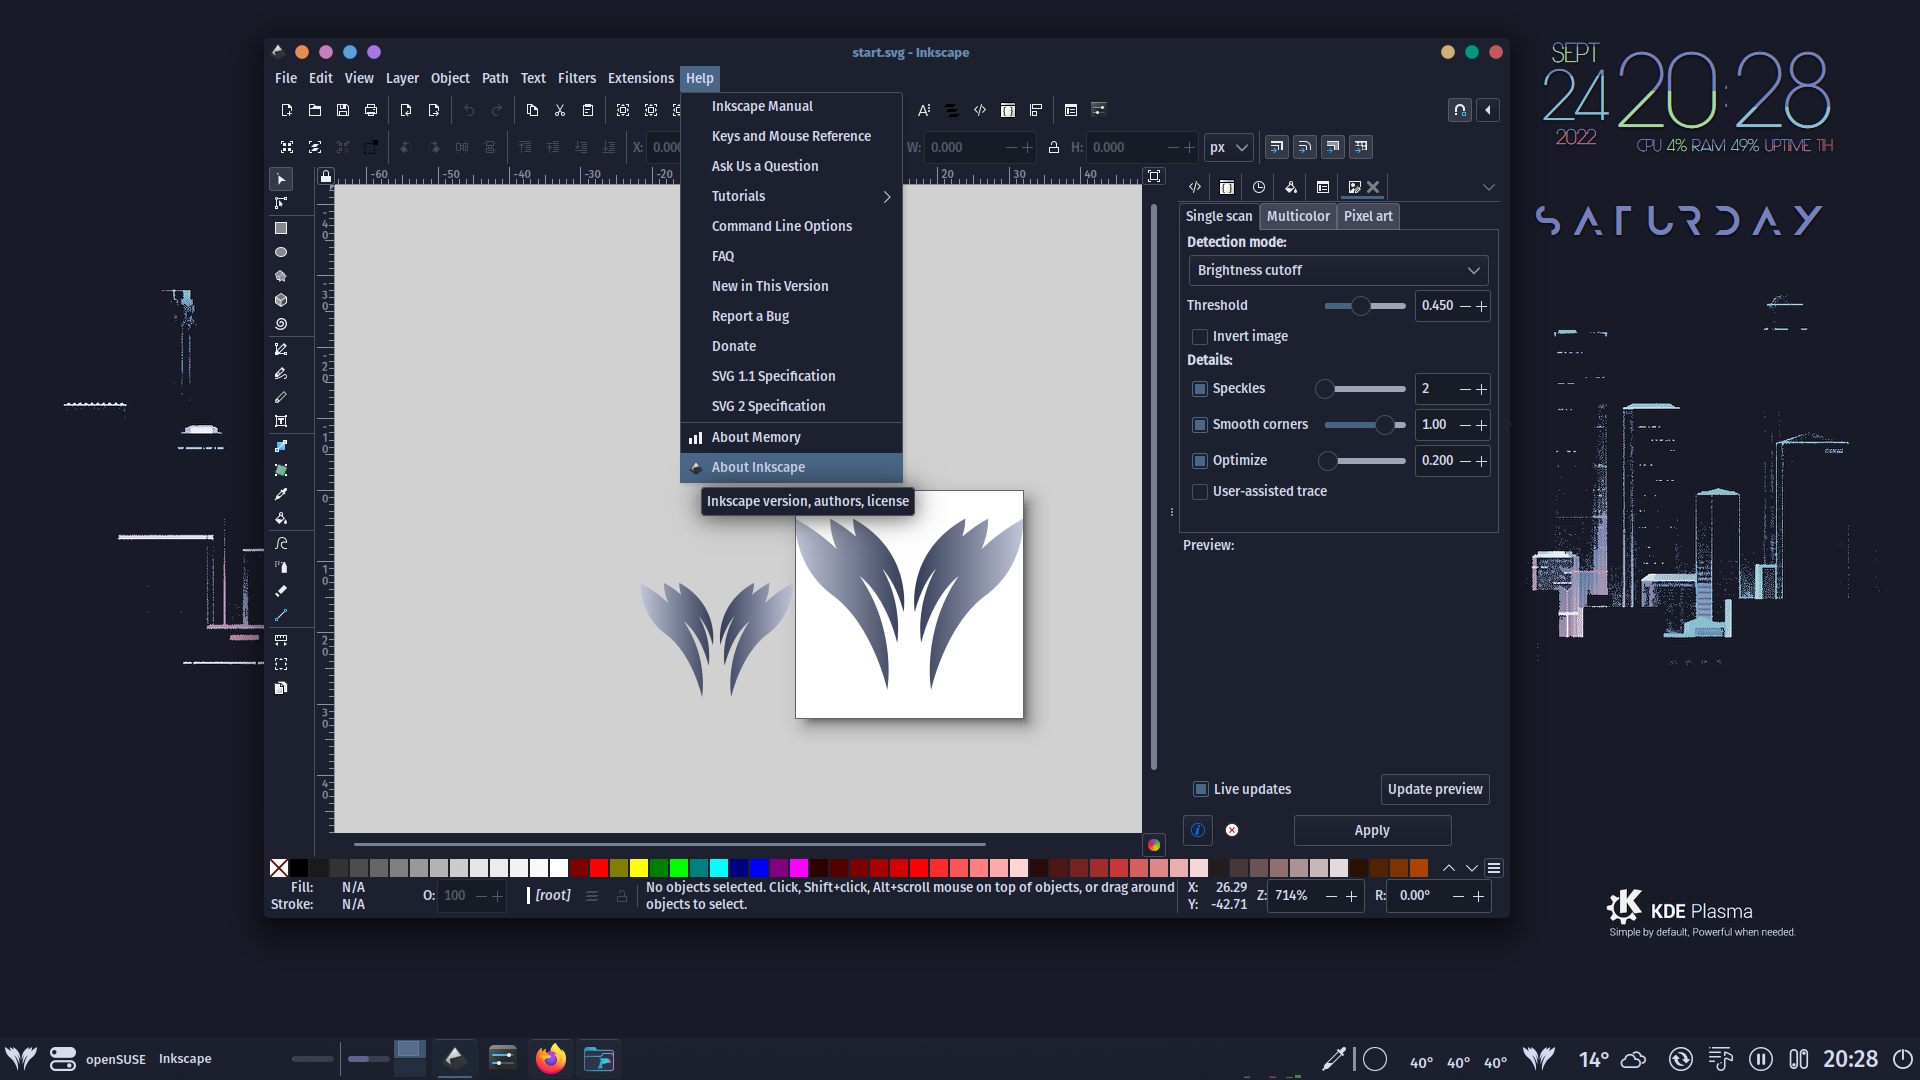Toggle Live updates checkbox
Viewport: 1920px width, 1080px height.
click(1201, 789)
